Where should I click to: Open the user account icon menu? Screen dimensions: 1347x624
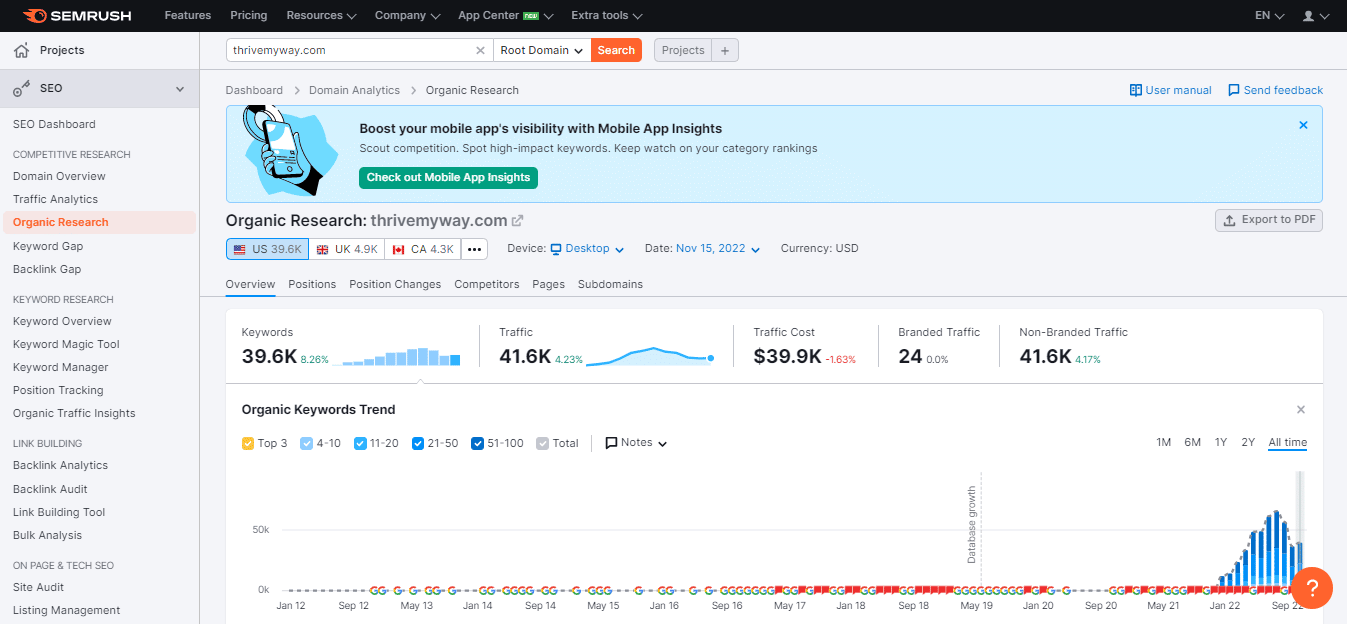click(1314, 16)
